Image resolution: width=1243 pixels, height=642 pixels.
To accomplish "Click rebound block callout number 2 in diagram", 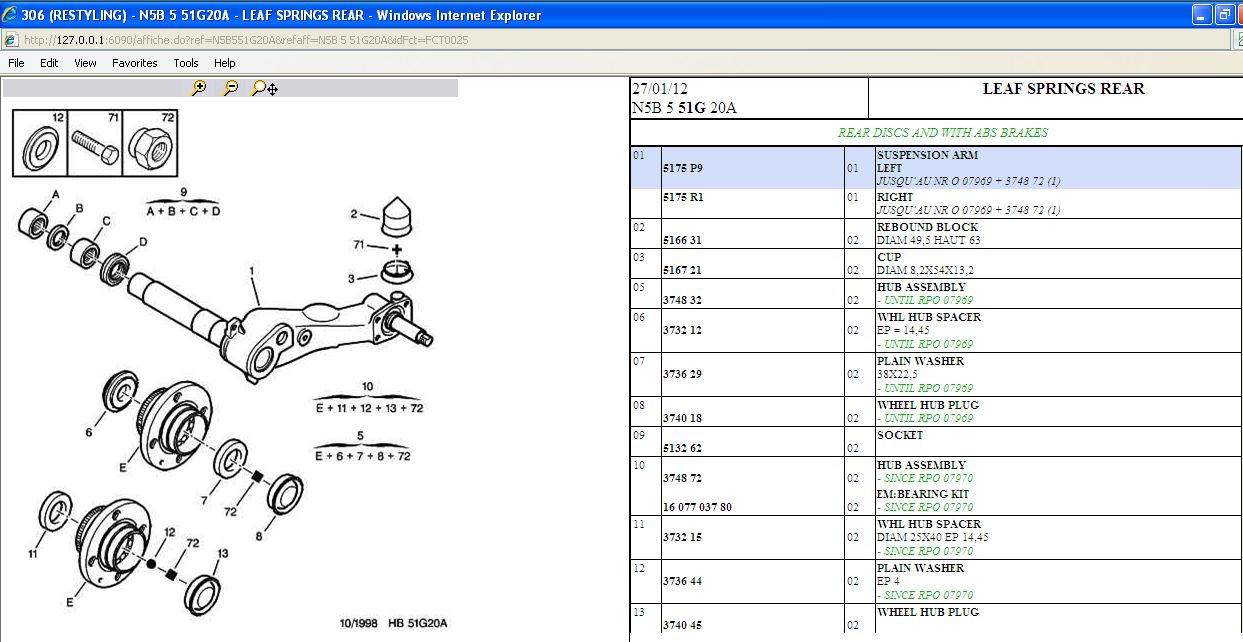I will pos(354,214).
